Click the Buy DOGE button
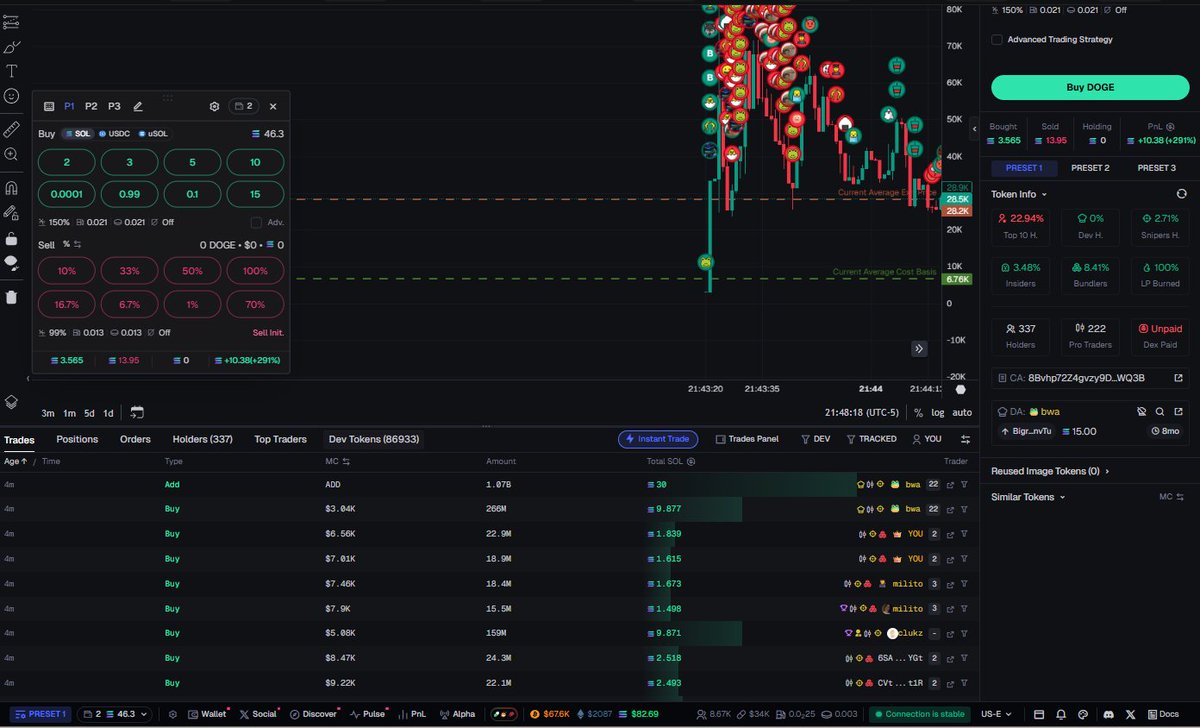Image resolution: width=1200 pixels, height=728 pixels. [x=1090, y=87]
